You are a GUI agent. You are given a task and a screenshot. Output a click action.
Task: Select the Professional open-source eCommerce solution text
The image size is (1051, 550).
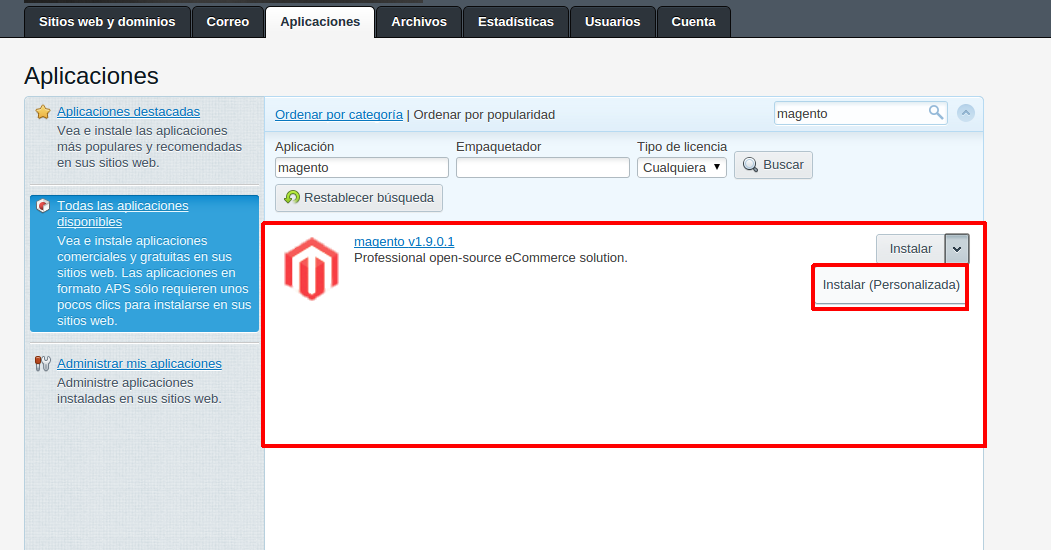(491, 258)
